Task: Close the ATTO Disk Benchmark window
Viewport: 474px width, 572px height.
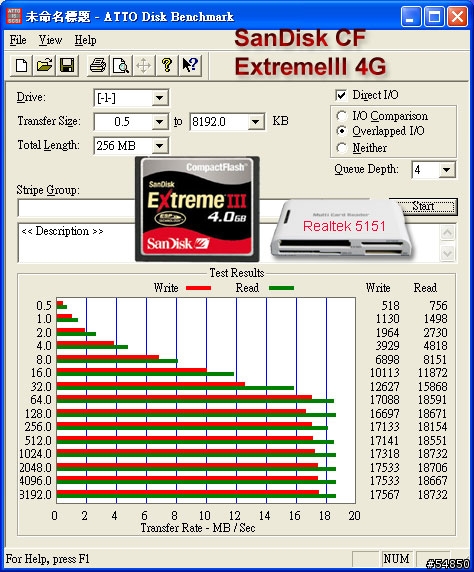Action: click(458, 16)
